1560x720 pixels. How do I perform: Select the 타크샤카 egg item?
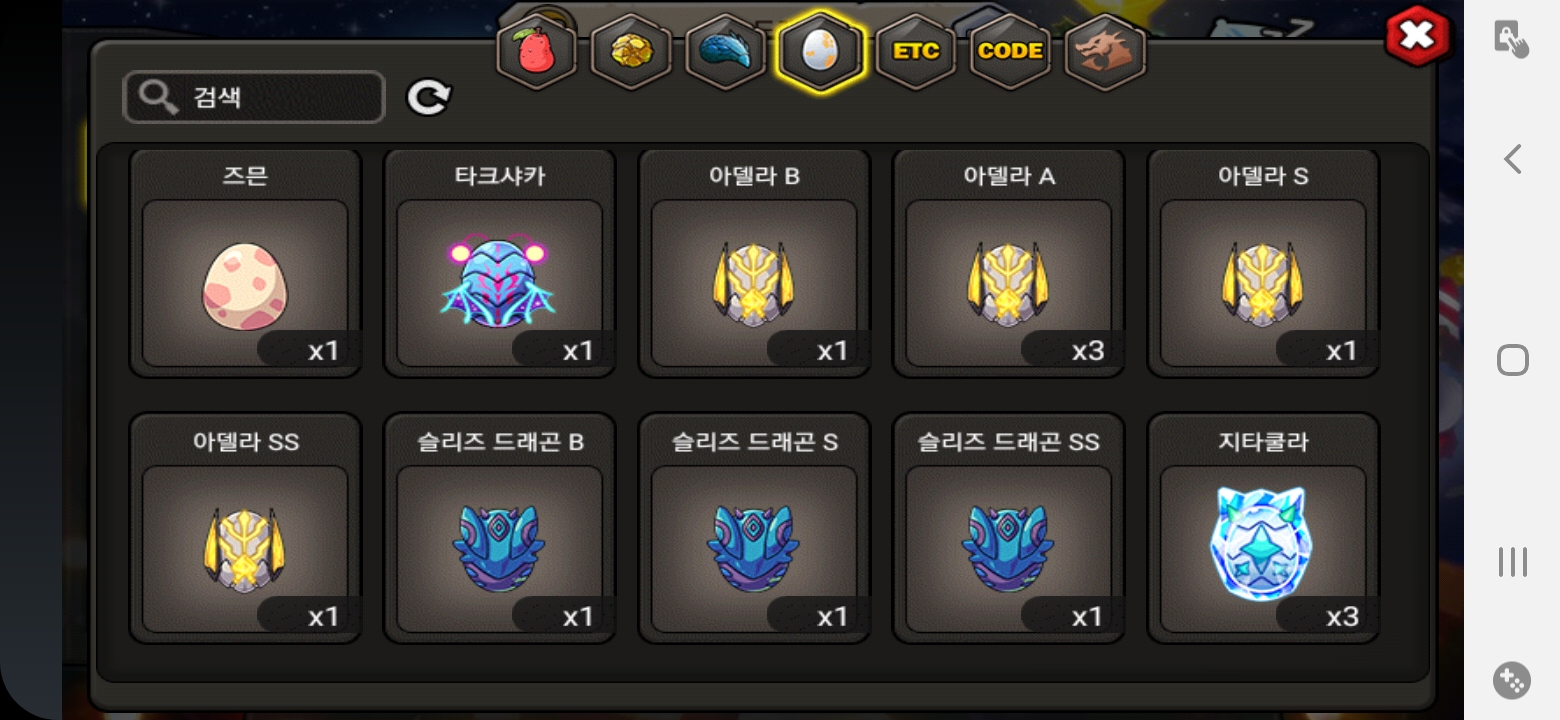[499, 263]
